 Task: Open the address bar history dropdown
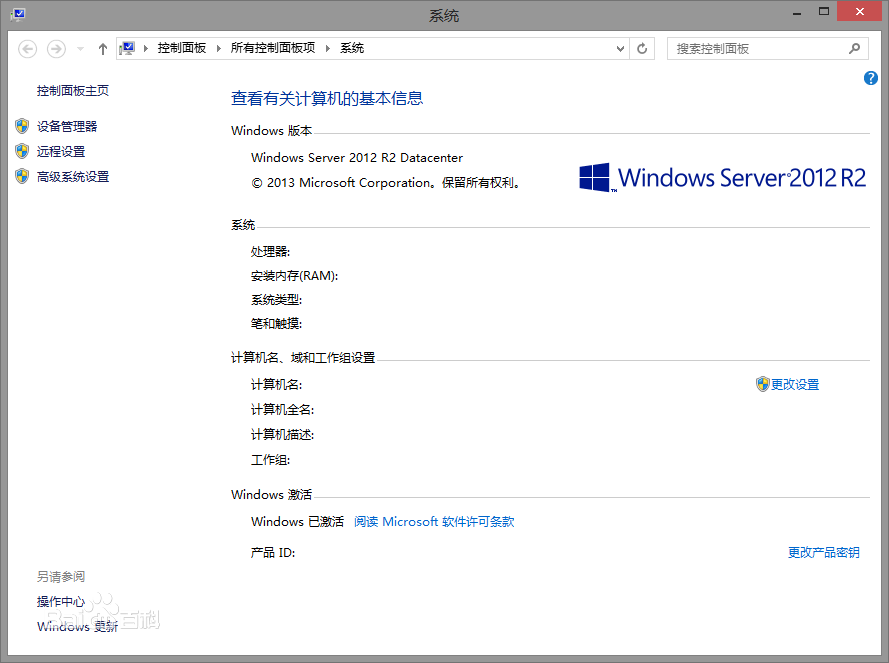620,48
